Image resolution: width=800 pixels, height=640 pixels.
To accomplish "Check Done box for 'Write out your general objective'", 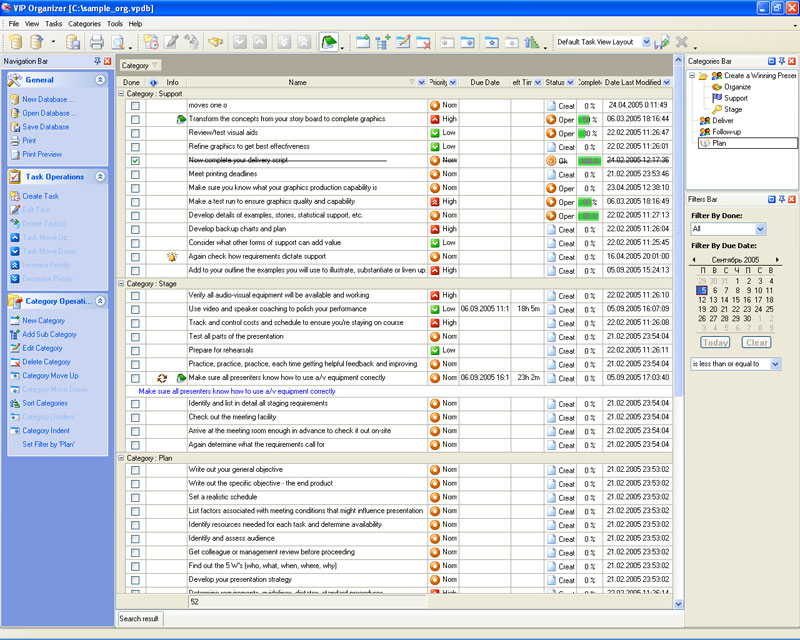I will coord(135,470).
